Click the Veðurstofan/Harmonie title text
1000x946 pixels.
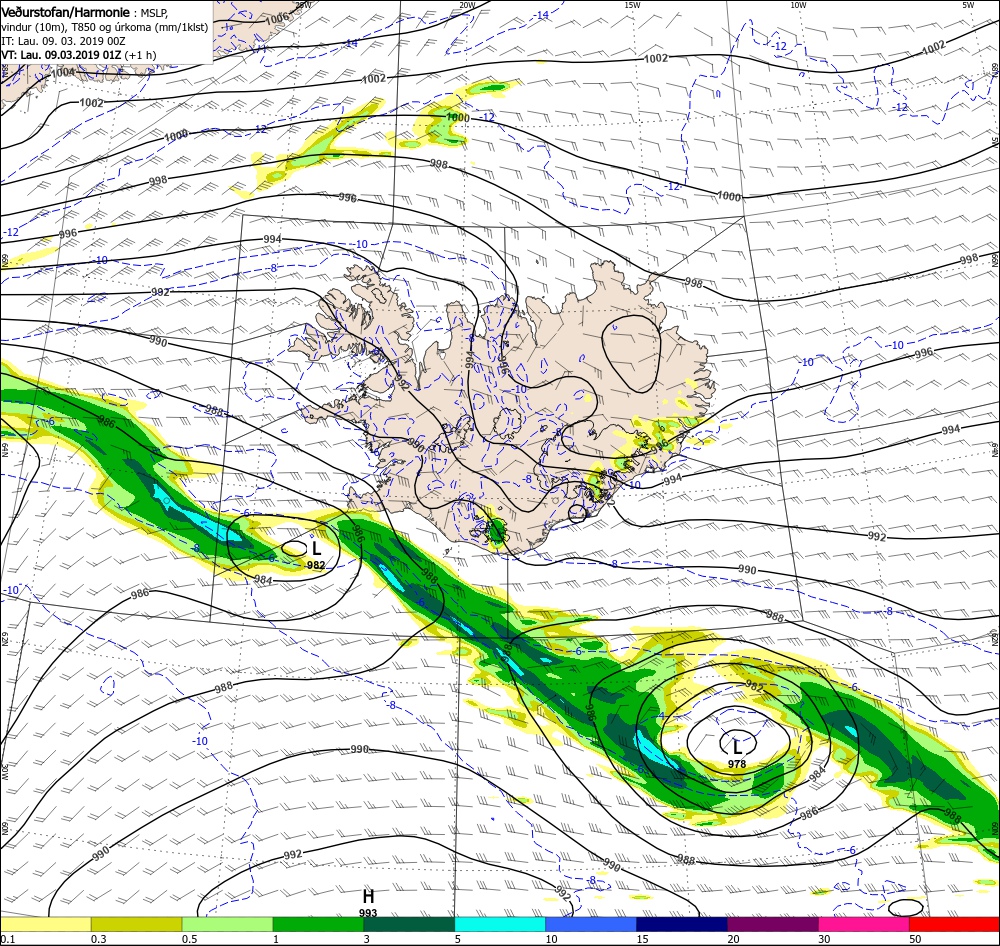point(66,12)
